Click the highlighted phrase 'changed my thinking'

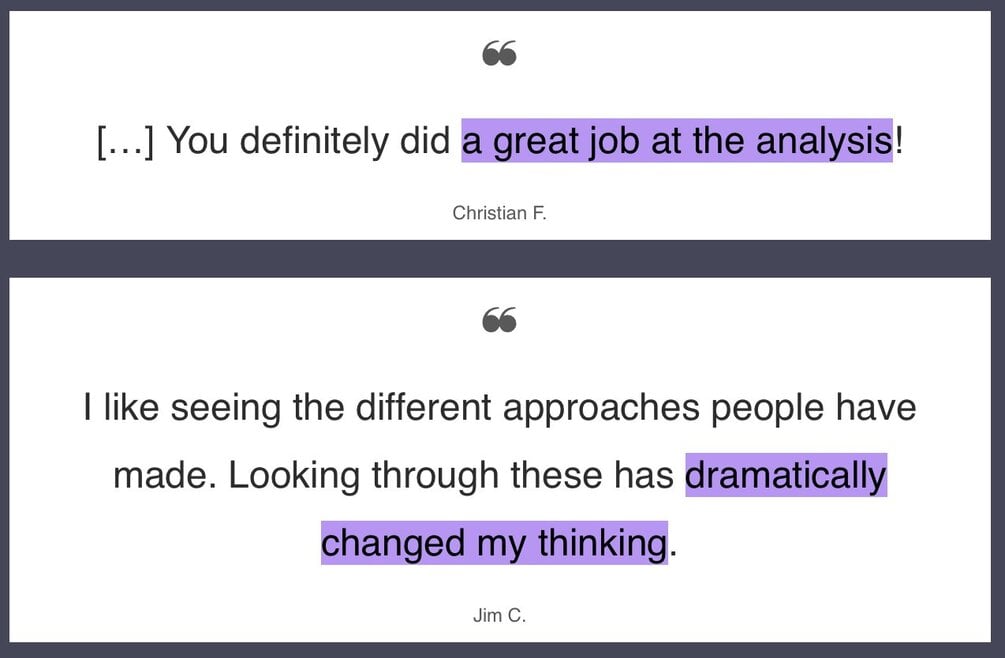click(x=494, y=543)
